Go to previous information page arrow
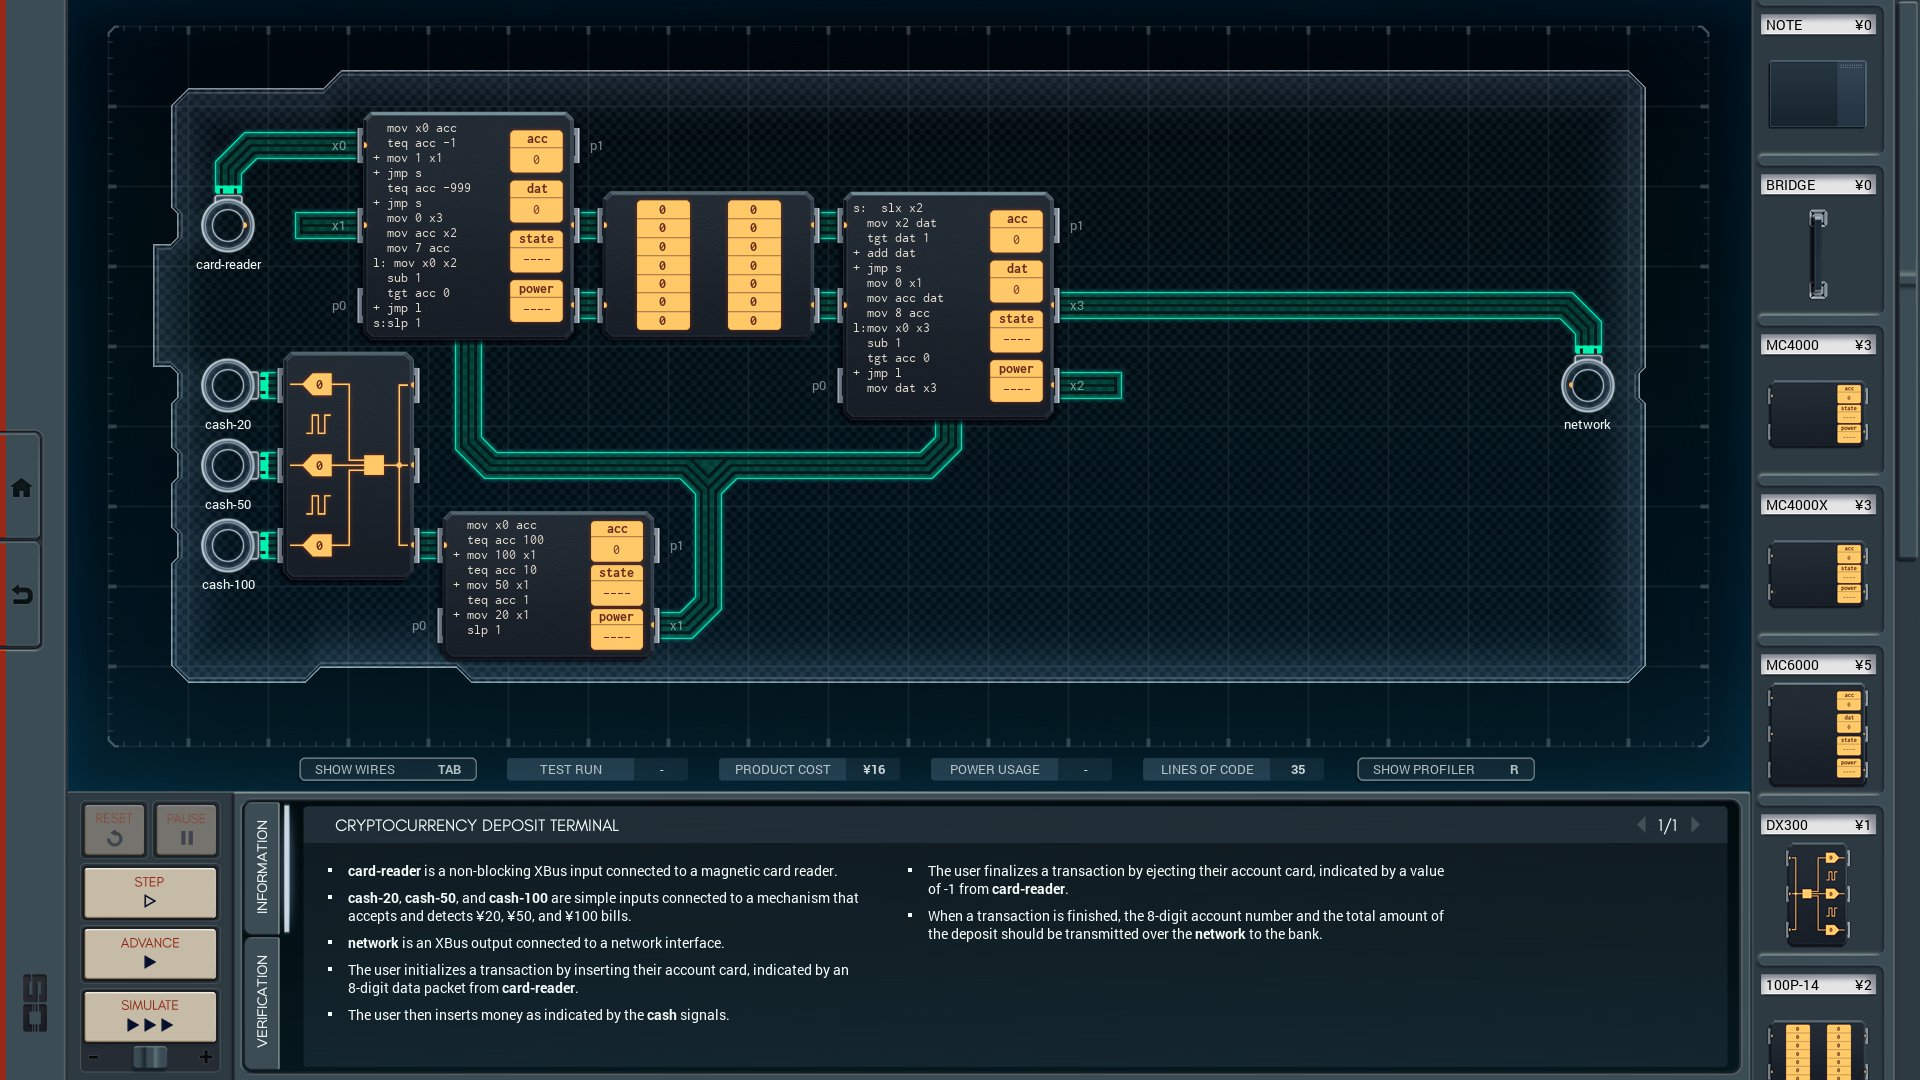The width and height of the screenshot is (1920, 1080). (x=1641, y=825)
